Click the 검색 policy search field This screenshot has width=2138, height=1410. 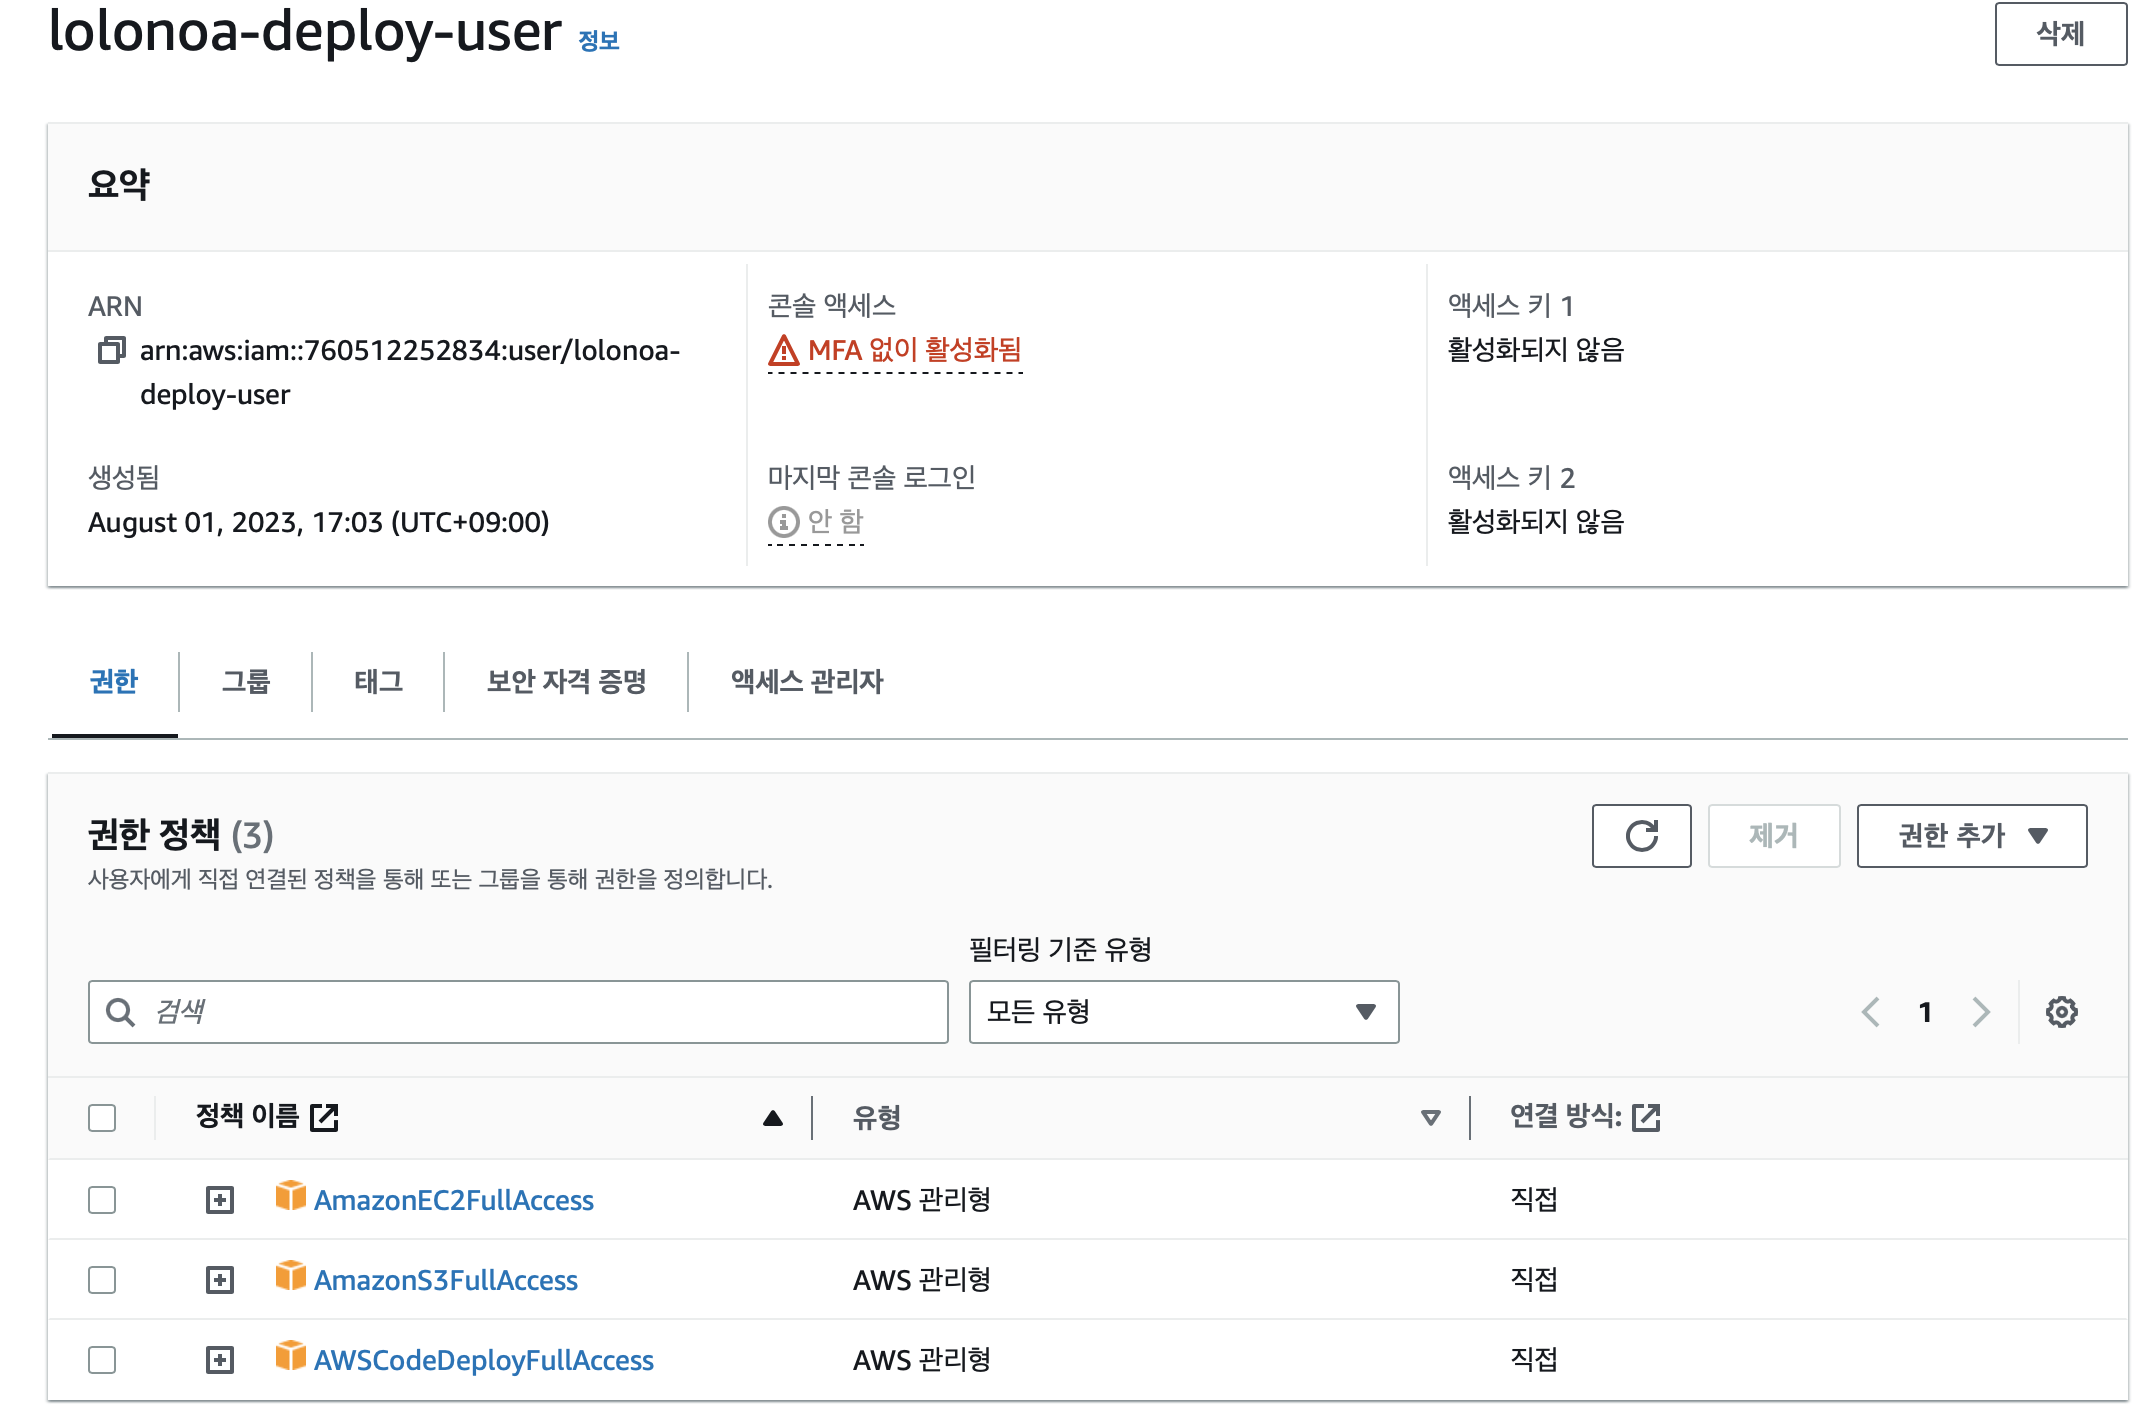[x=518, y=1012]
